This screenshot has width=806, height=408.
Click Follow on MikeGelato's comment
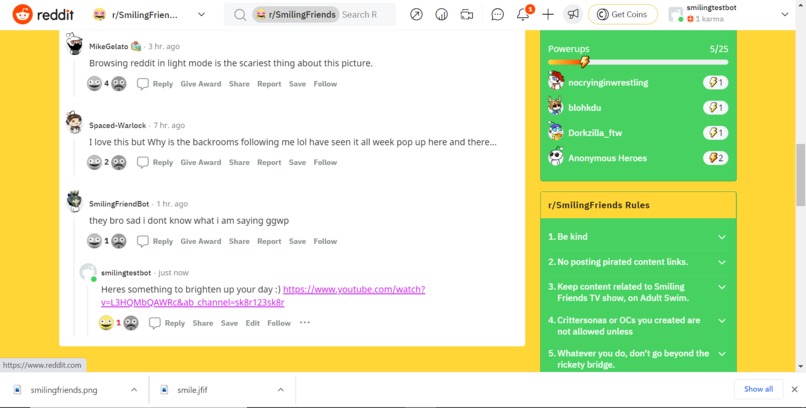[325, 84]
